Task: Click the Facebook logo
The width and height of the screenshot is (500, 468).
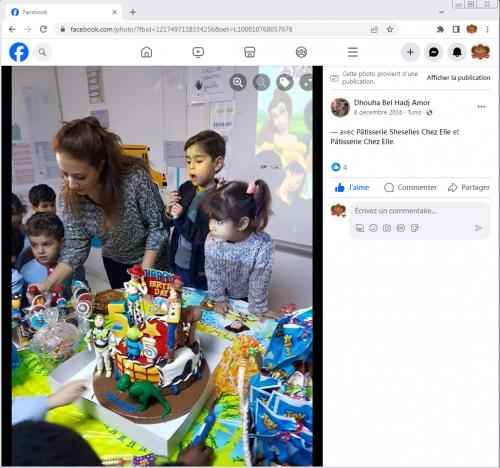Action: click(19, 52)
